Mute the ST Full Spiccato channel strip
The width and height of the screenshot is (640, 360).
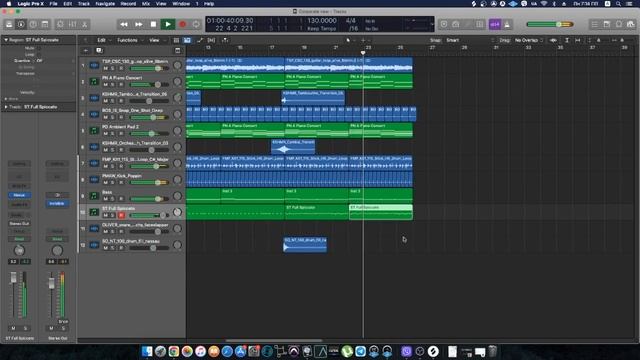13,328
